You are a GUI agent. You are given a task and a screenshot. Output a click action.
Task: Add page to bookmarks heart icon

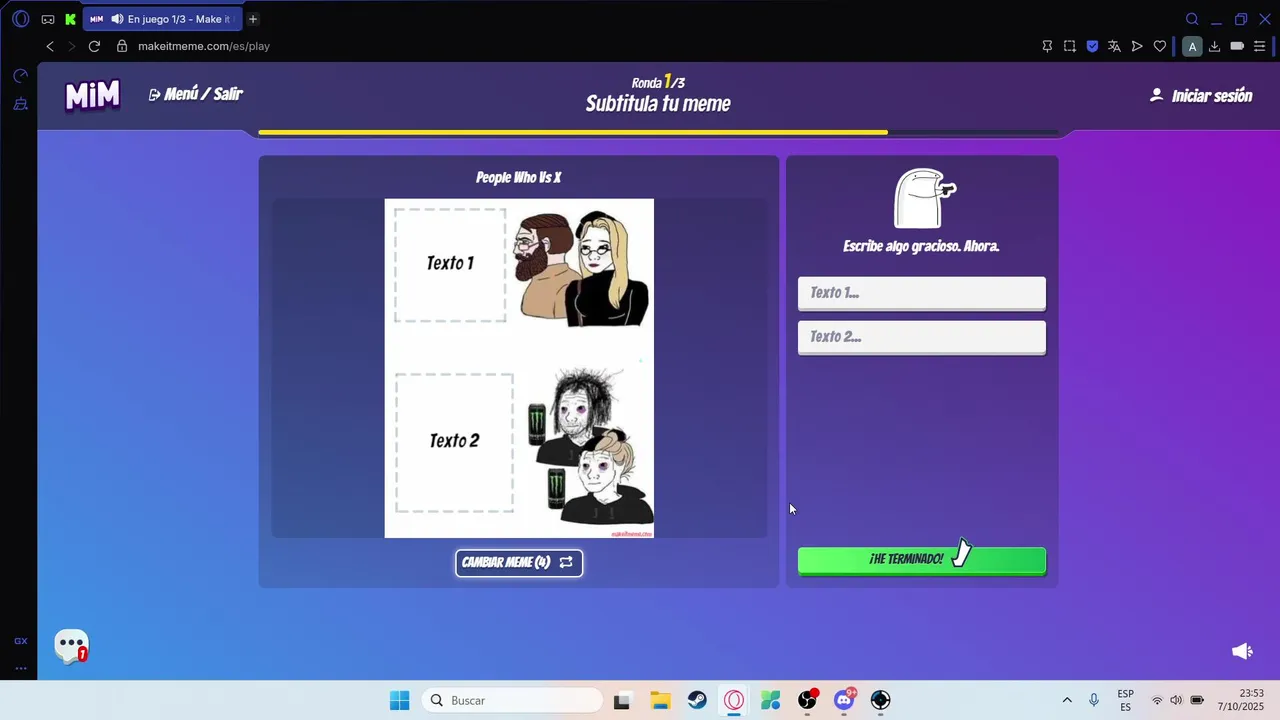(x=1160, y=46)
